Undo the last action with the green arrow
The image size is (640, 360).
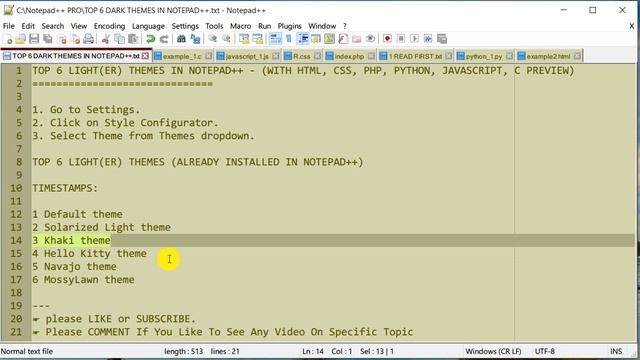[x=151, y=39]
